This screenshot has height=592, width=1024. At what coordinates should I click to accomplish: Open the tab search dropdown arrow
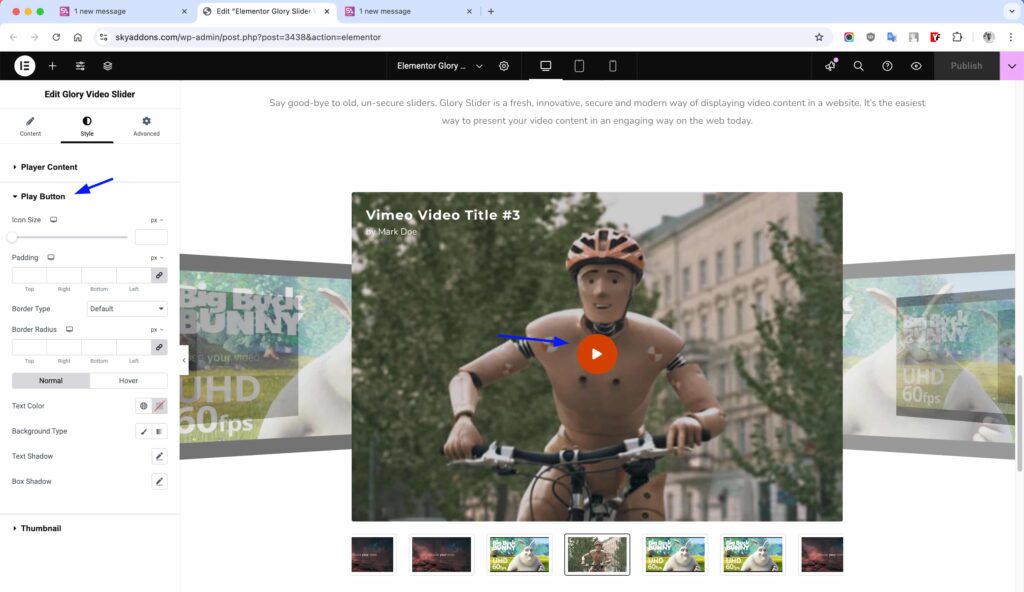pos(1012,11)
